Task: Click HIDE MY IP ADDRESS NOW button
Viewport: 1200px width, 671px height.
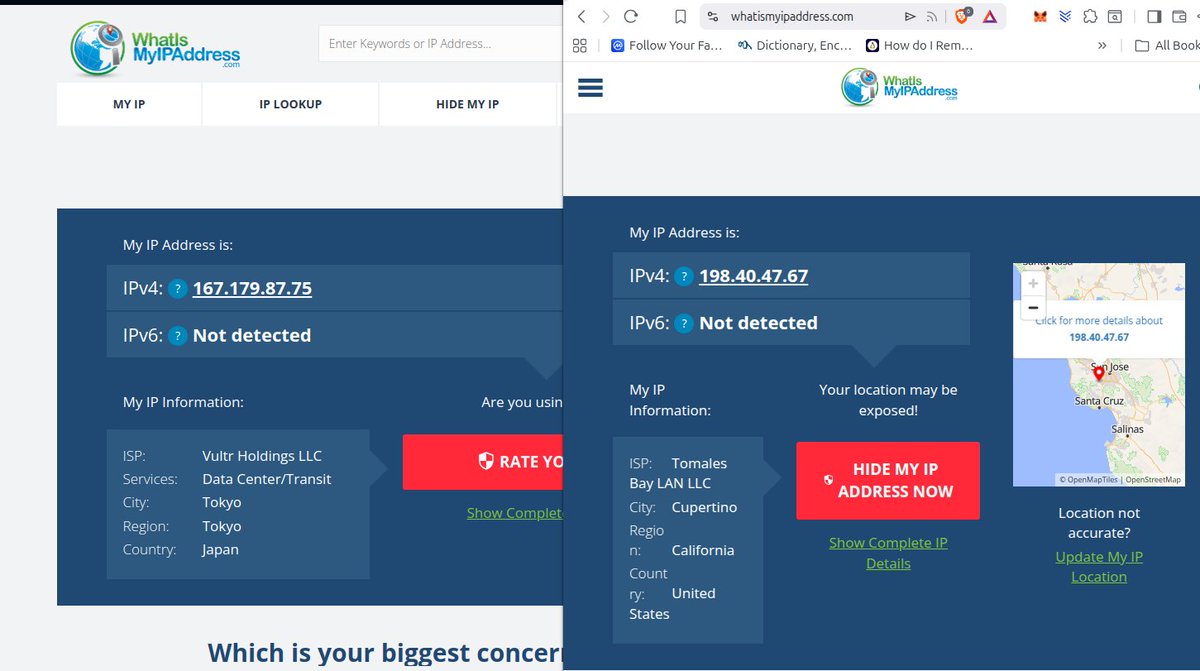Action: pos(888,480)
